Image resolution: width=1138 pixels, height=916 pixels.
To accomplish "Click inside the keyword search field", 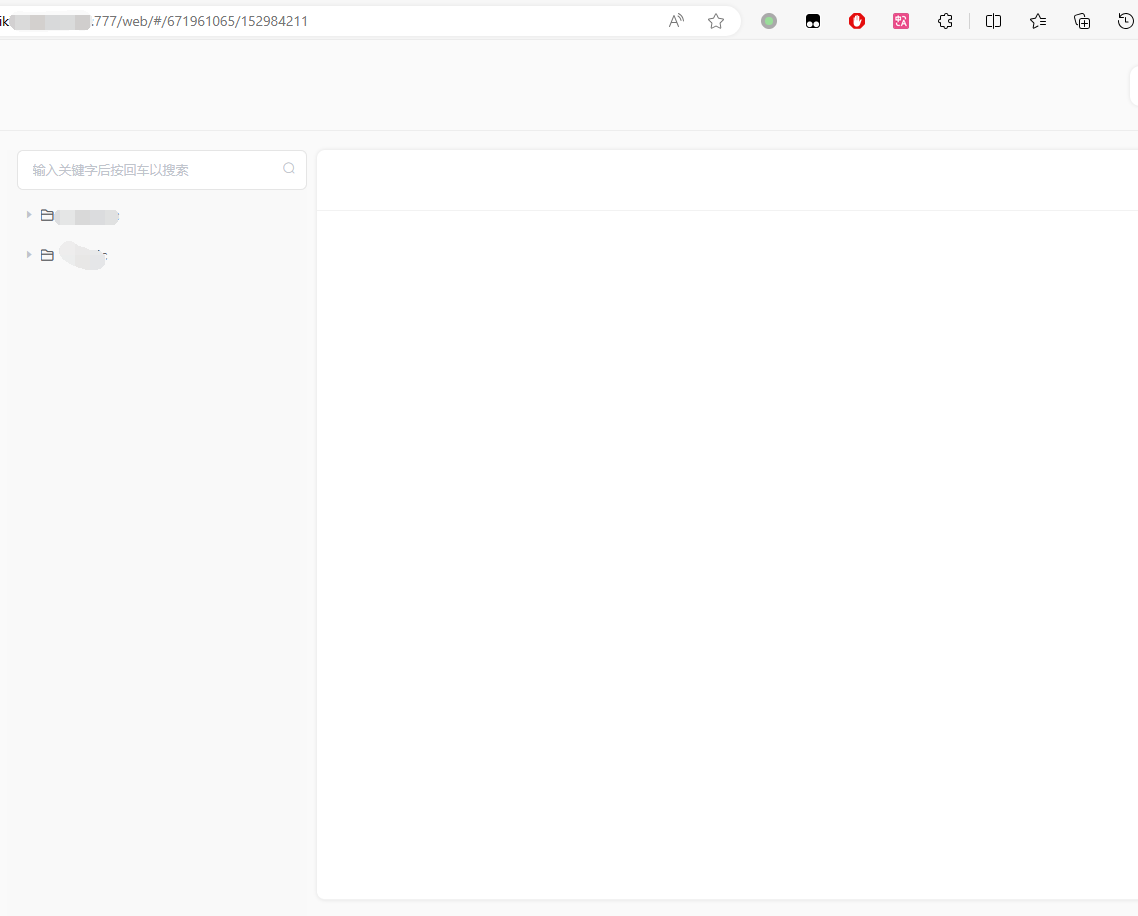I will (x=150, y=170).
